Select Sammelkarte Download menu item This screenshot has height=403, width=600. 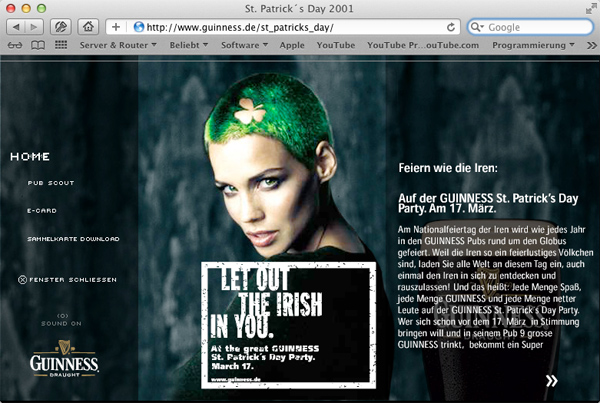tap(73, 239)
